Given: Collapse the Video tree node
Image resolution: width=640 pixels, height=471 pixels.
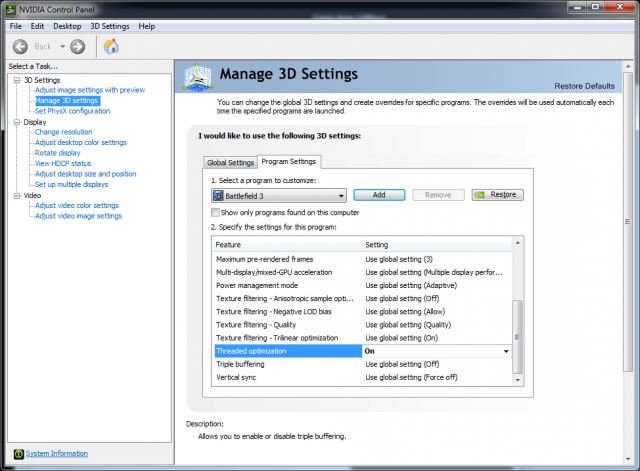Looking at the screenshot, I should 17,196.
